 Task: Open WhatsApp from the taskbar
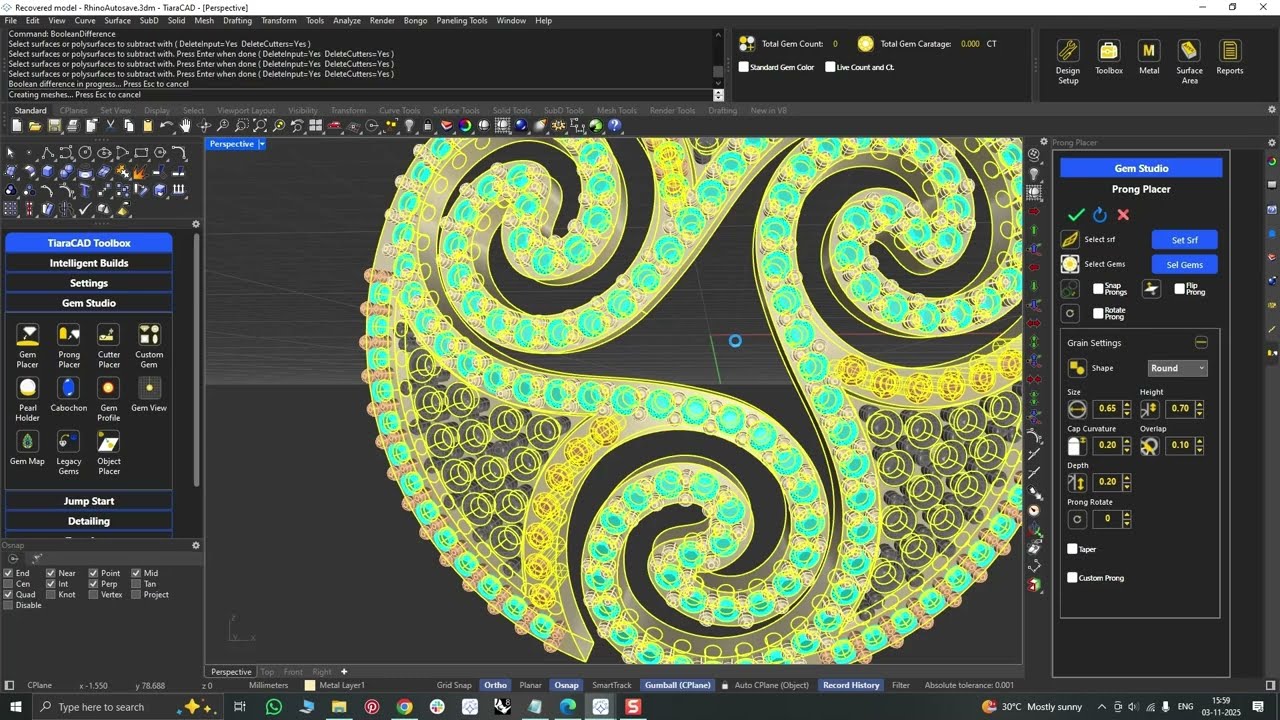[x=274, y=707]
